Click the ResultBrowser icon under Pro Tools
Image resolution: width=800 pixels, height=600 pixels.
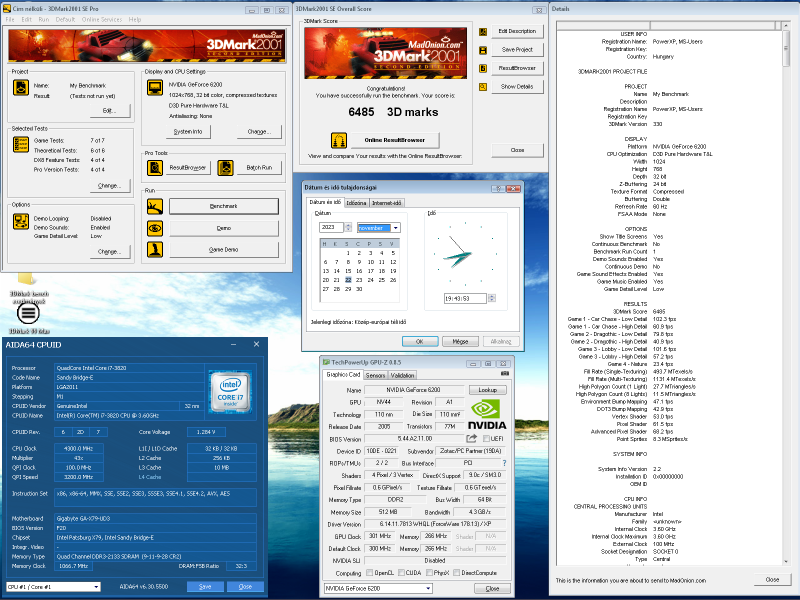point(155,167)
